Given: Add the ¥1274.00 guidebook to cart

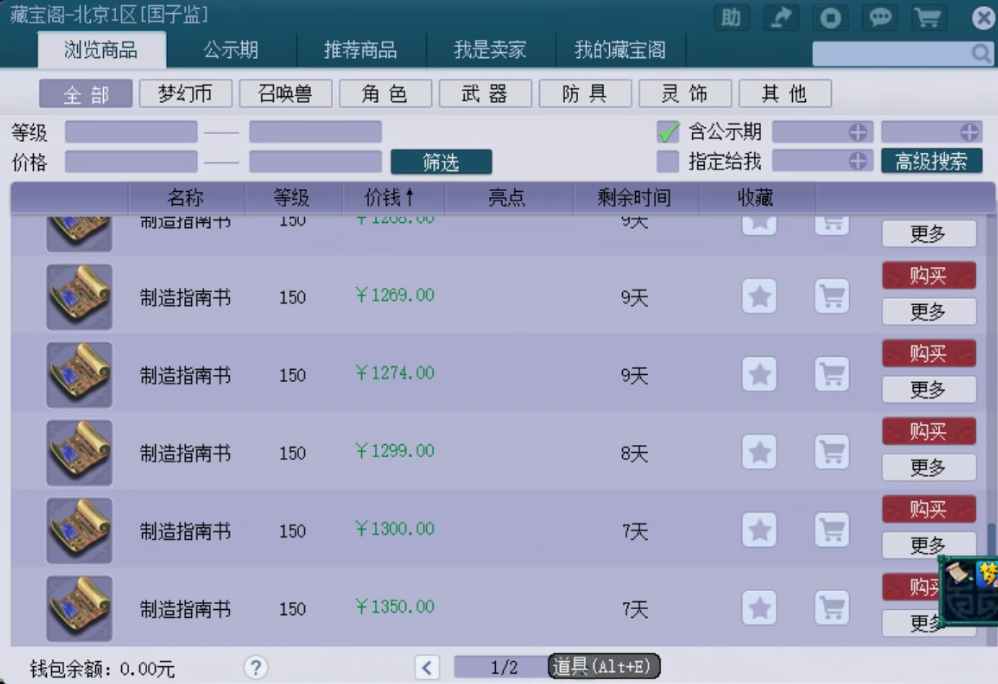Looking at the screenshot, I should tap(831, 374).
